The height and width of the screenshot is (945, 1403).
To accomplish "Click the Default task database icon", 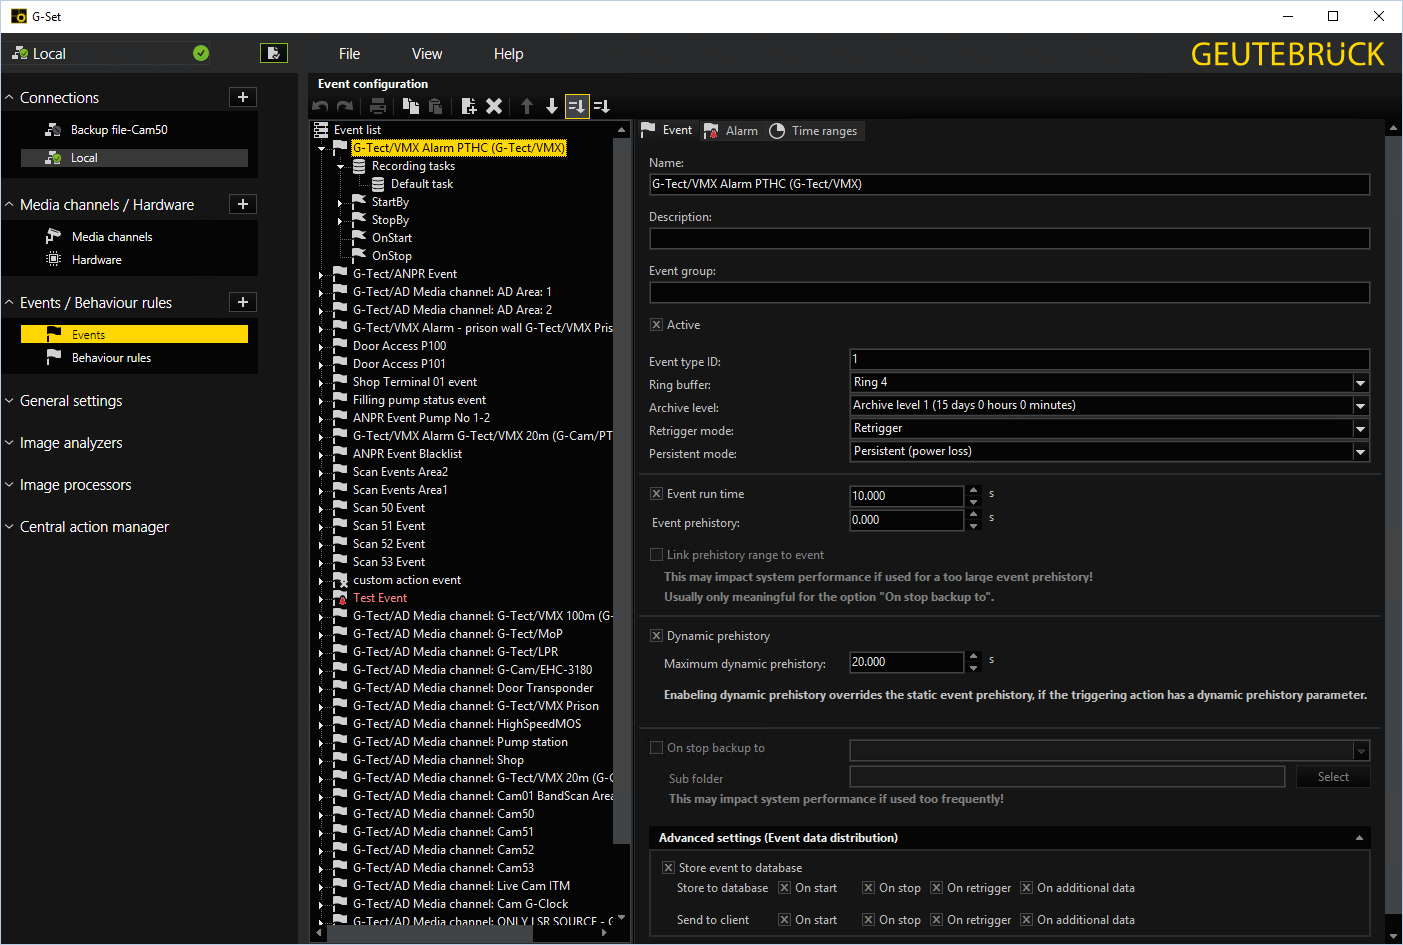I will [378, 184].
